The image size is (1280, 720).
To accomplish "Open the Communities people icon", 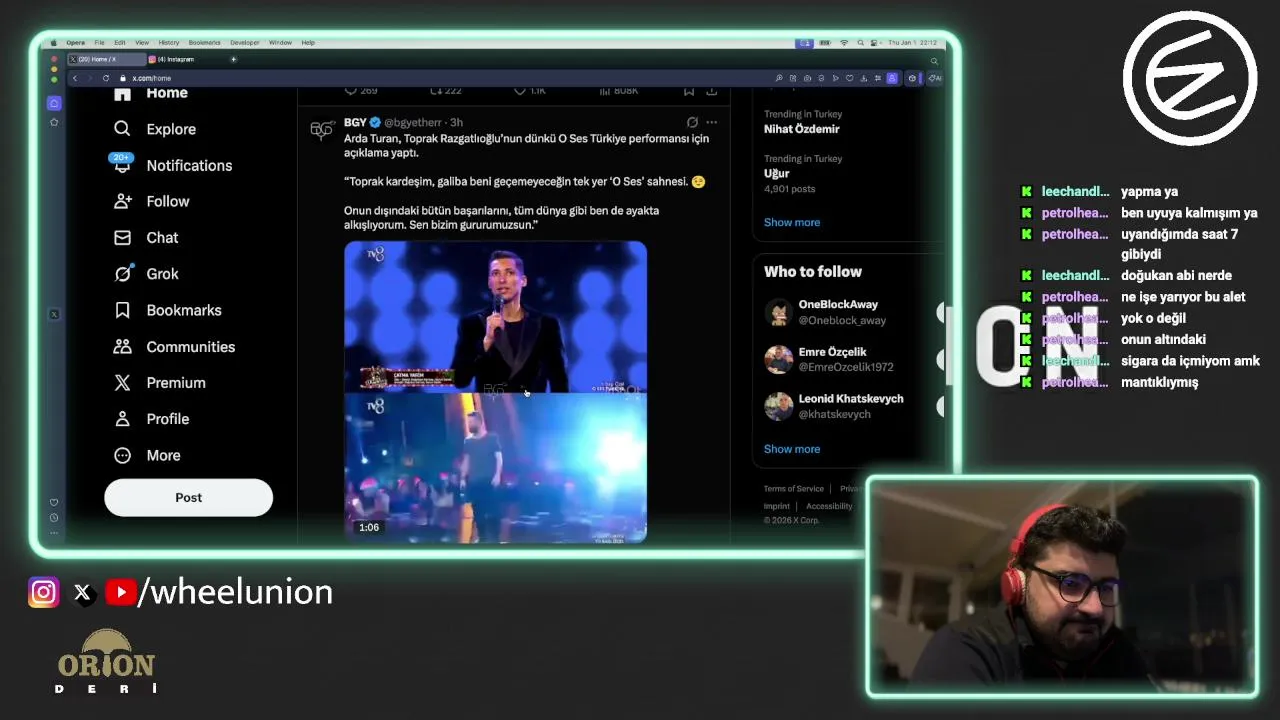I will 122,347.
